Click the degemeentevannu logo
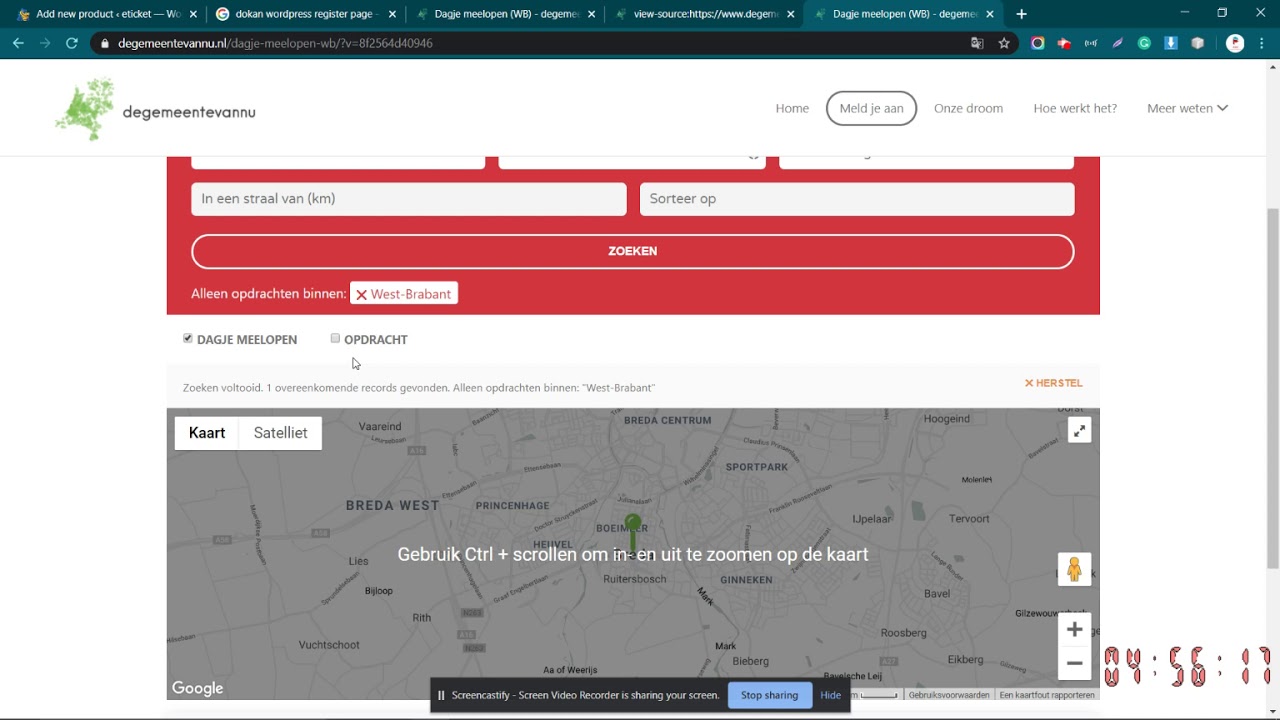The image size is (1280, 720). [155, 110]
